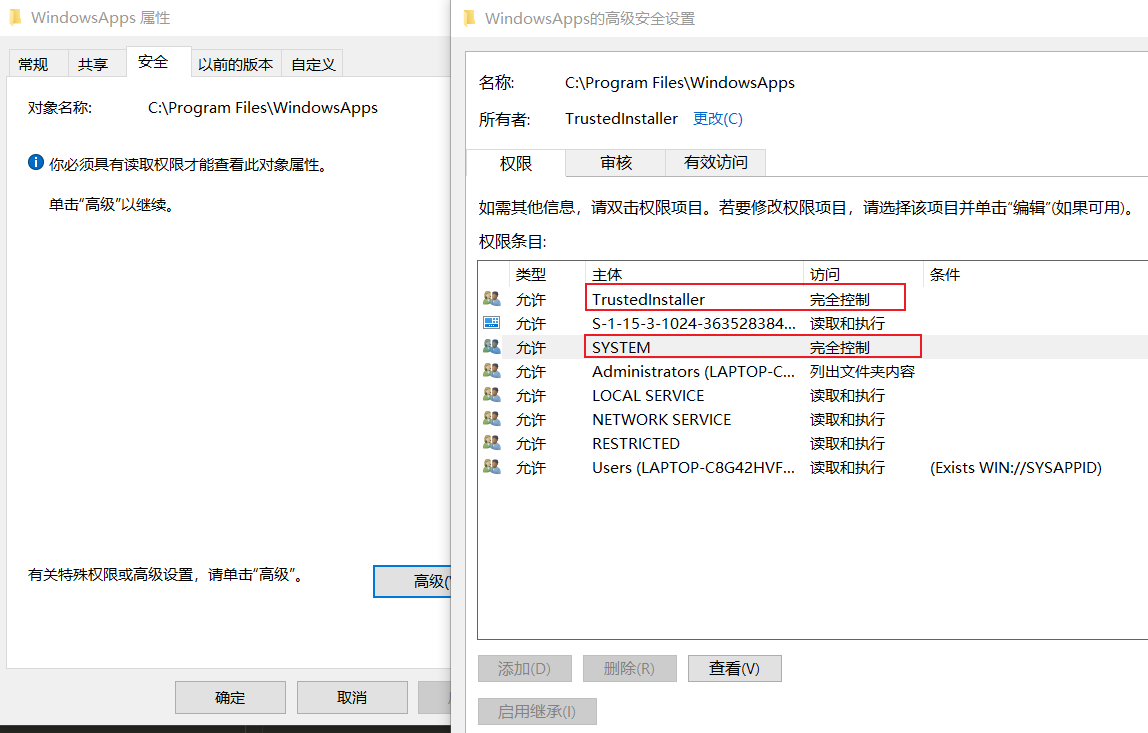Click the 添加(D) button
The width and height of the screenshot is (1148, 733).
524,669
